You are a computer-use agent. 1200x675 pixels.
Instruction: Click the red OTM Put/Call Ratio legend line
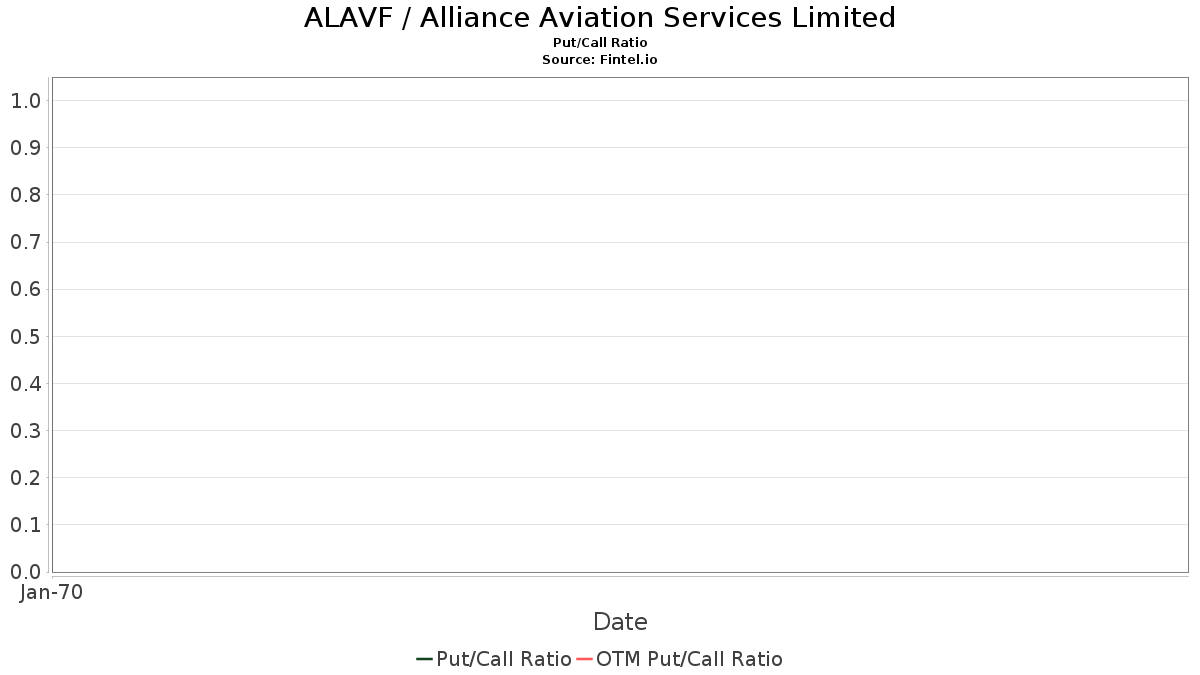585,659
